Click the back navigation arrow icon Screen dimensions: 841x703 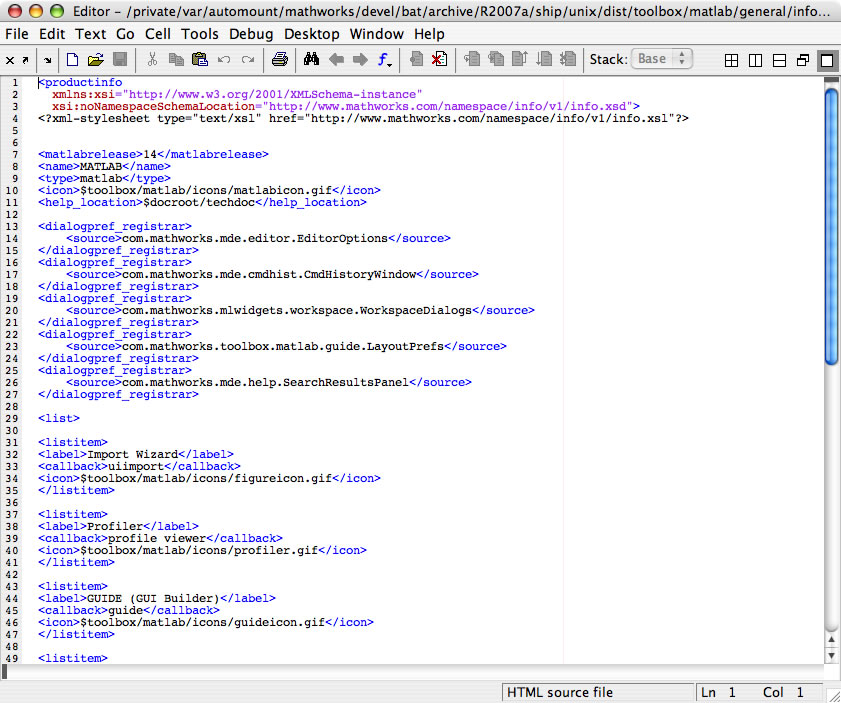[x=336, y=60]
